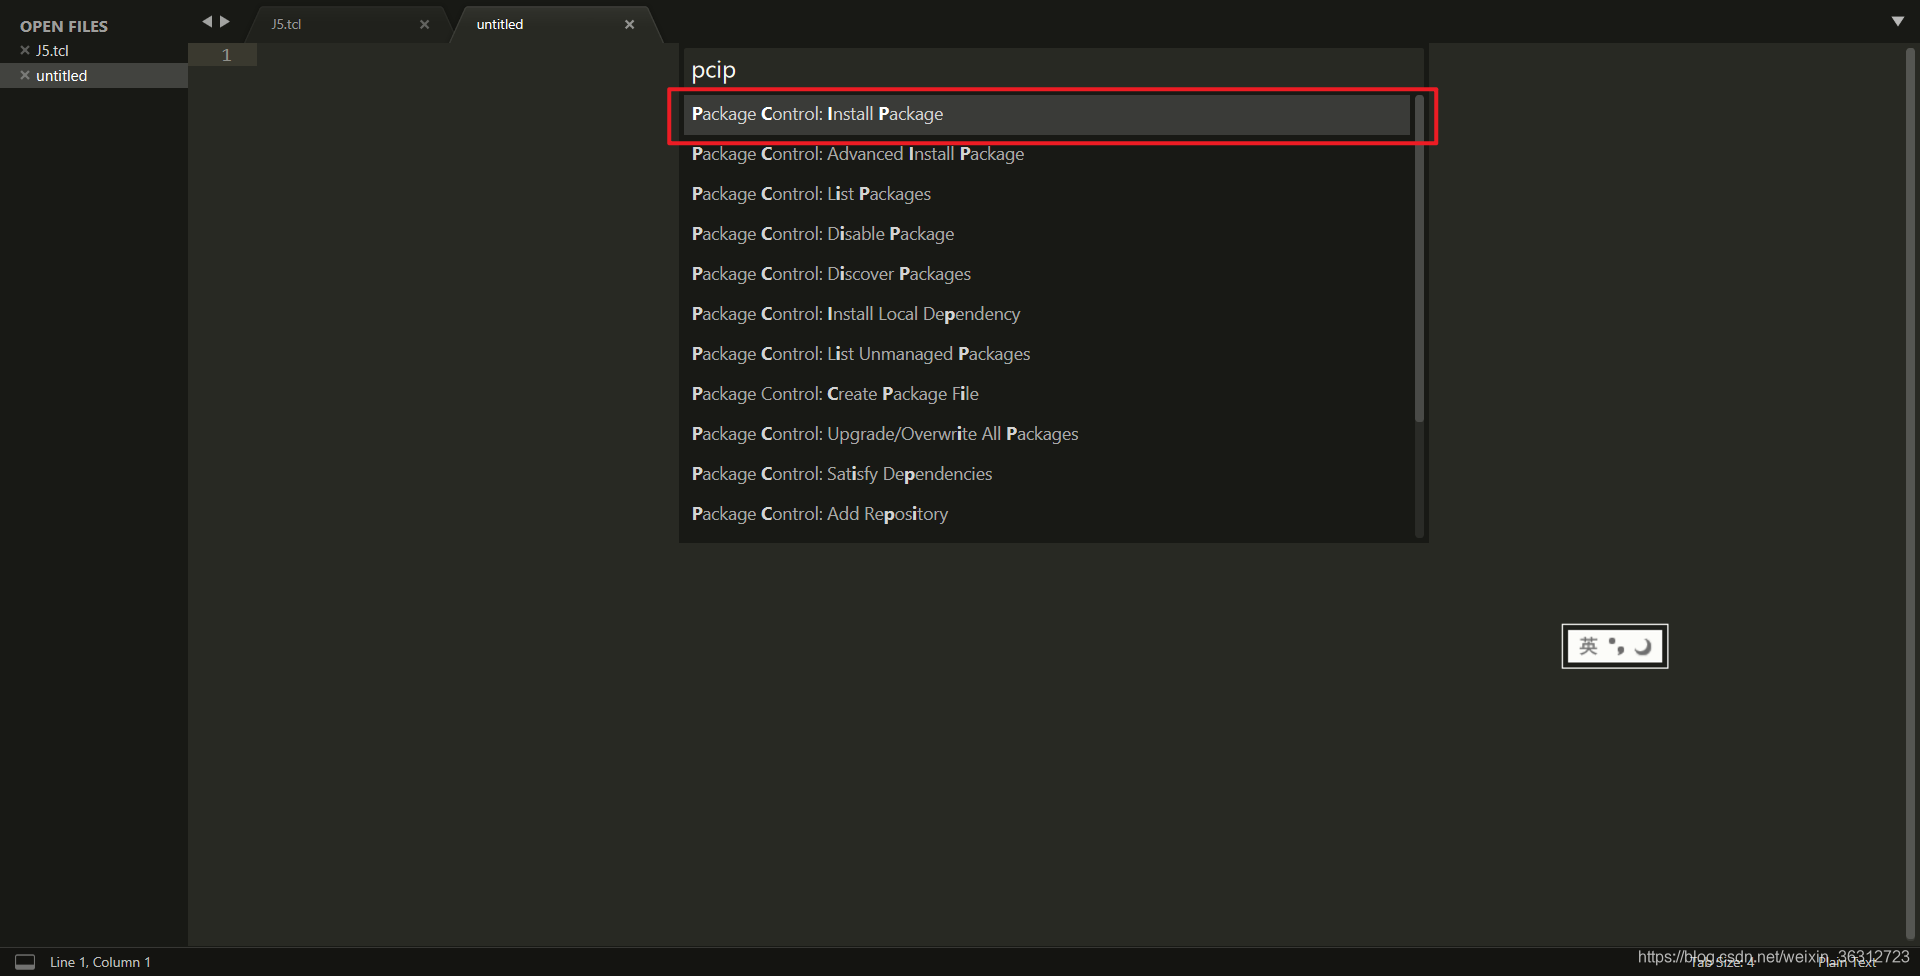Image resolution: width=1920 pixels, height=976 pixels.
Task: Choose Package Control: Advanced Install Package
Action: [x=1046, y=154]
